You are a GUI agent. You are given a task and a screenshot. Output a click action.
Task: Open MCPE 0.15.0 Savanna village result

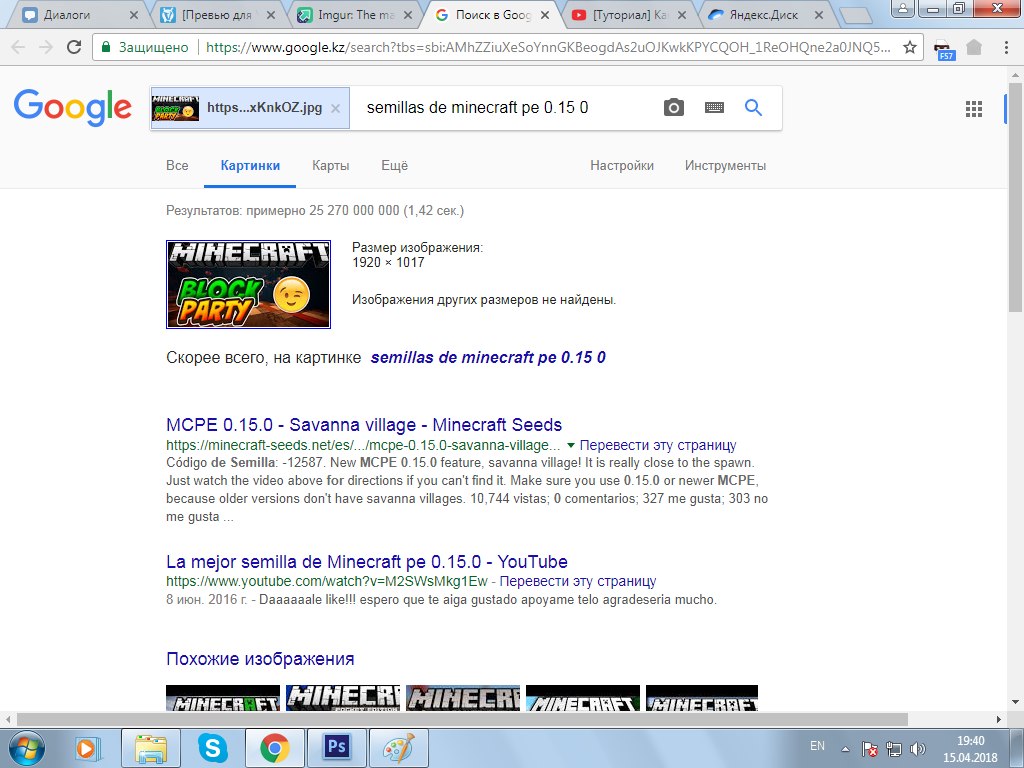(x=364, y=425)
